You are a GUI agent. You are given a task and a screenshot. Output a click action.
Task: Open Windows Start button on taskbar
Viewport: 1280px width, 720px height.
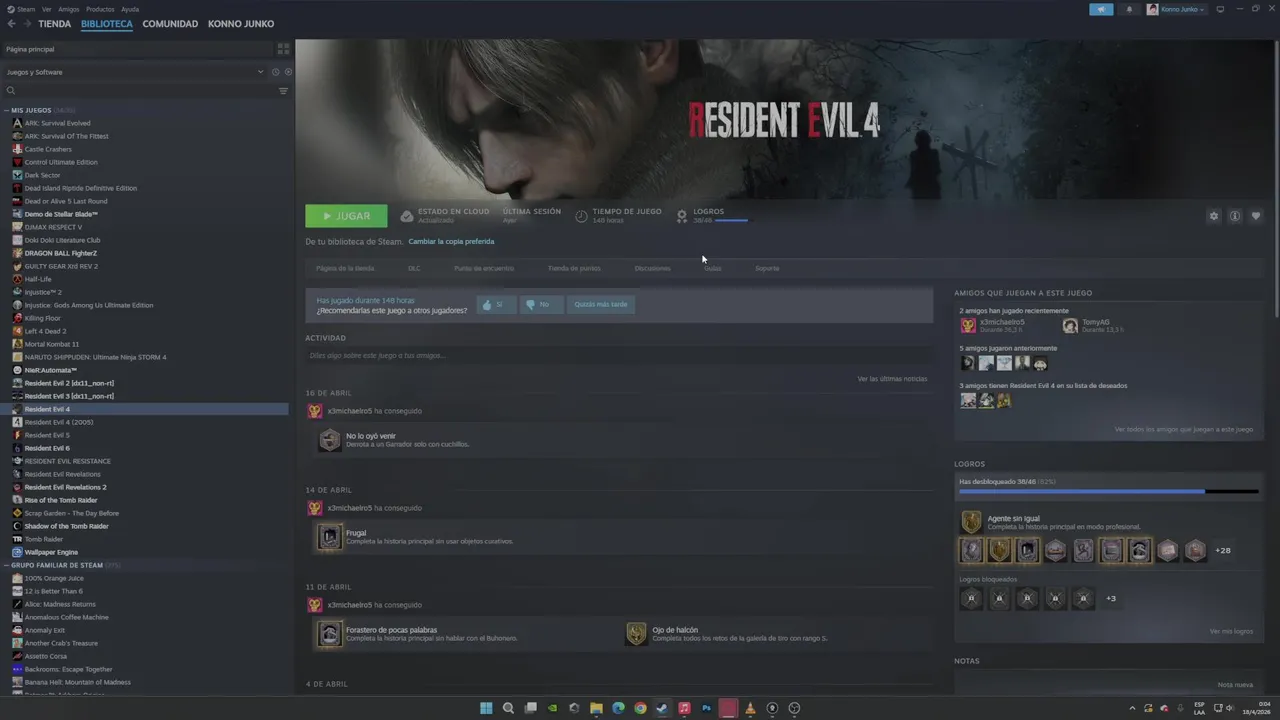486,708
